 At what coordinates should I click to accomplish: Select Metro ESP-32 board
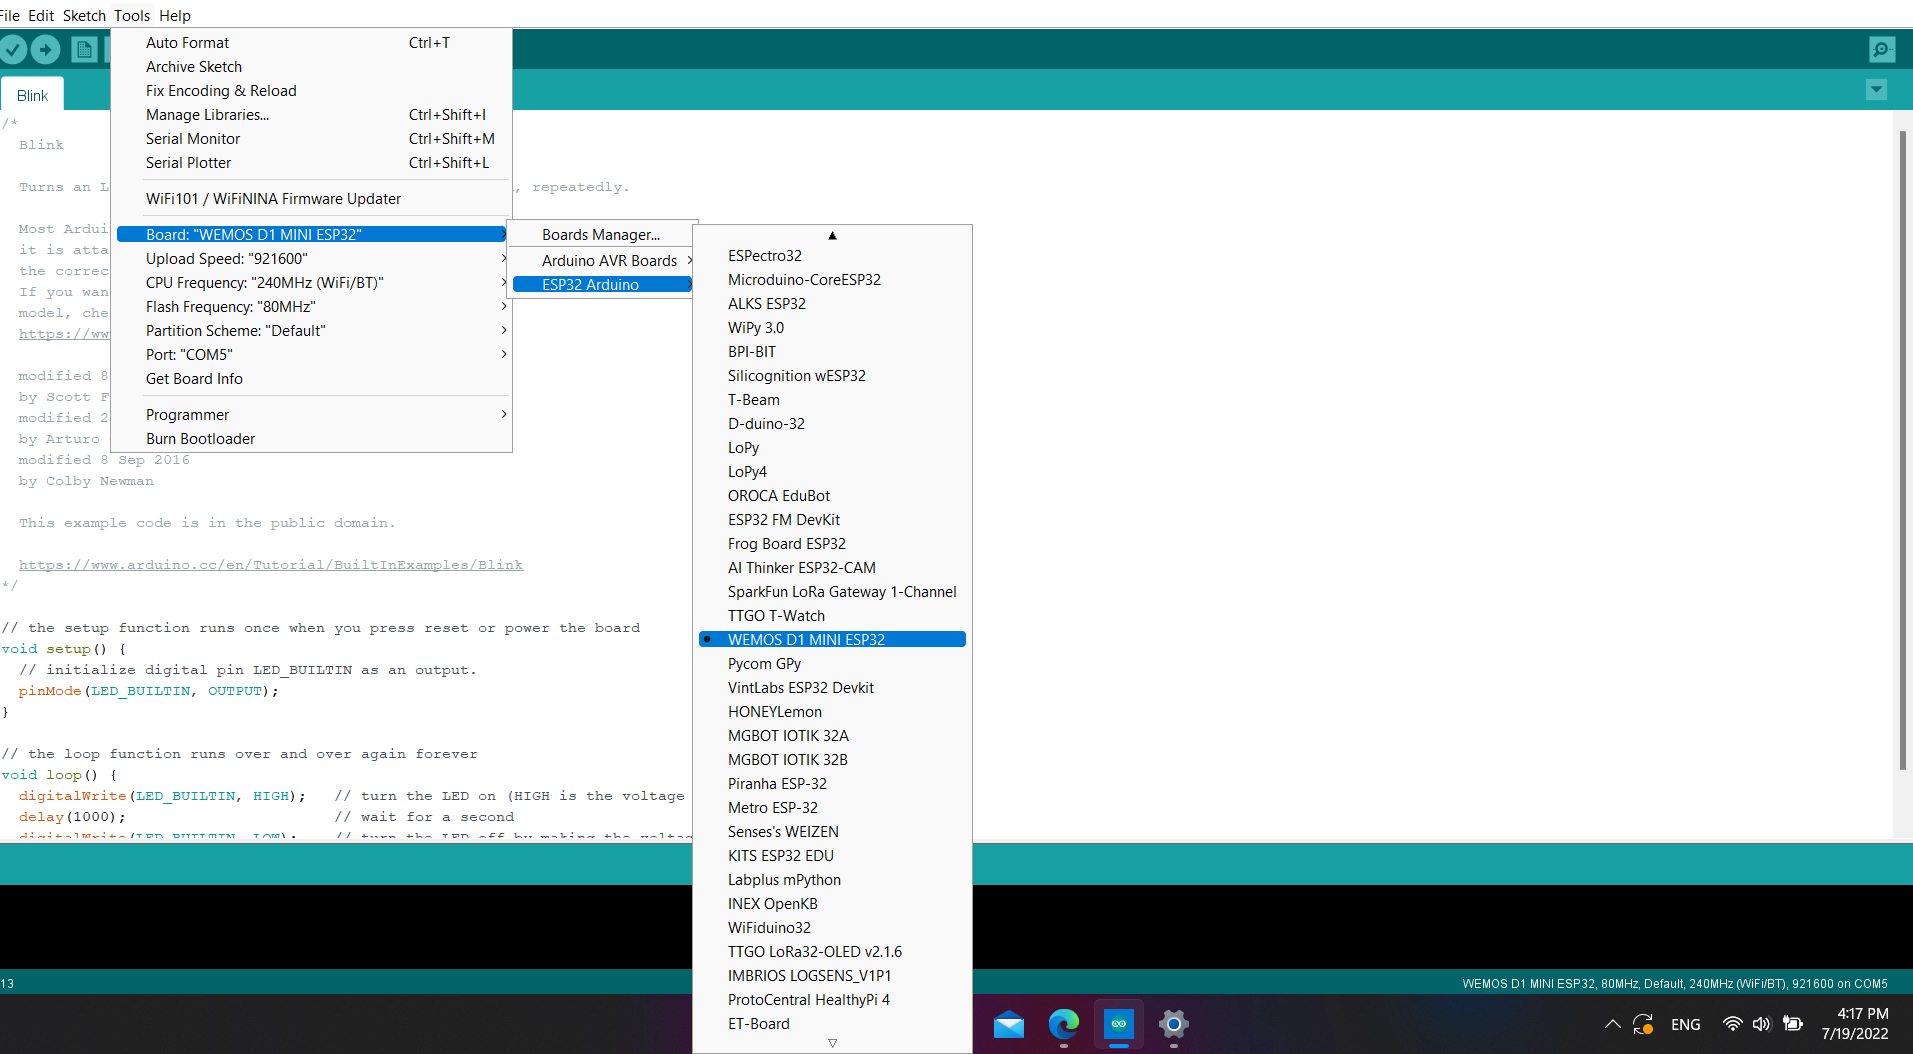832,808
